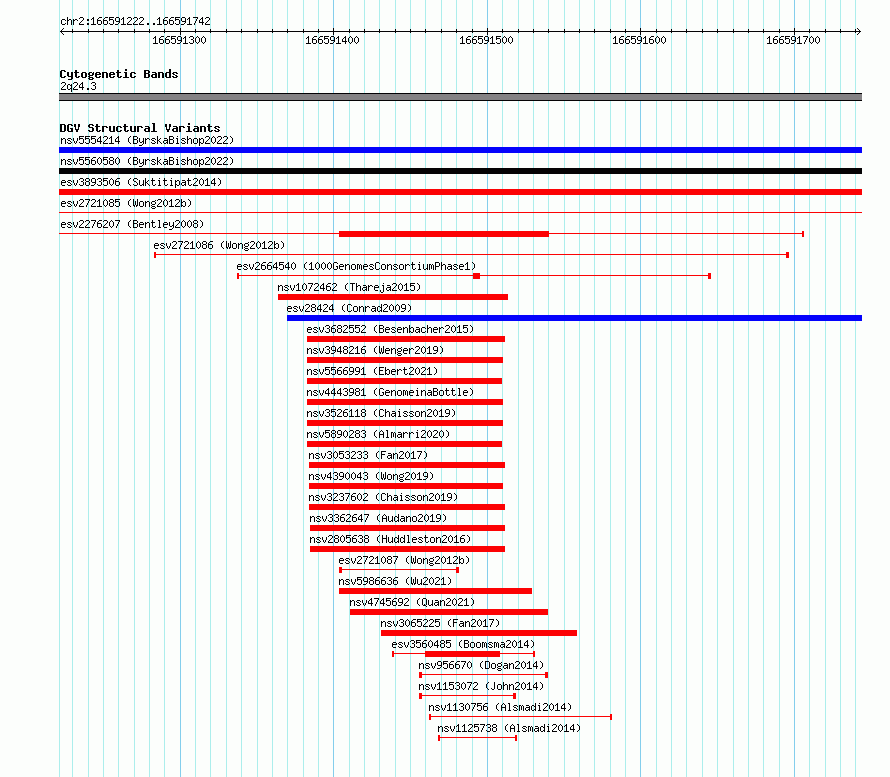The image size is (890, 777).
Task: Click ruler position 166591600
Action: pos(640,40)
